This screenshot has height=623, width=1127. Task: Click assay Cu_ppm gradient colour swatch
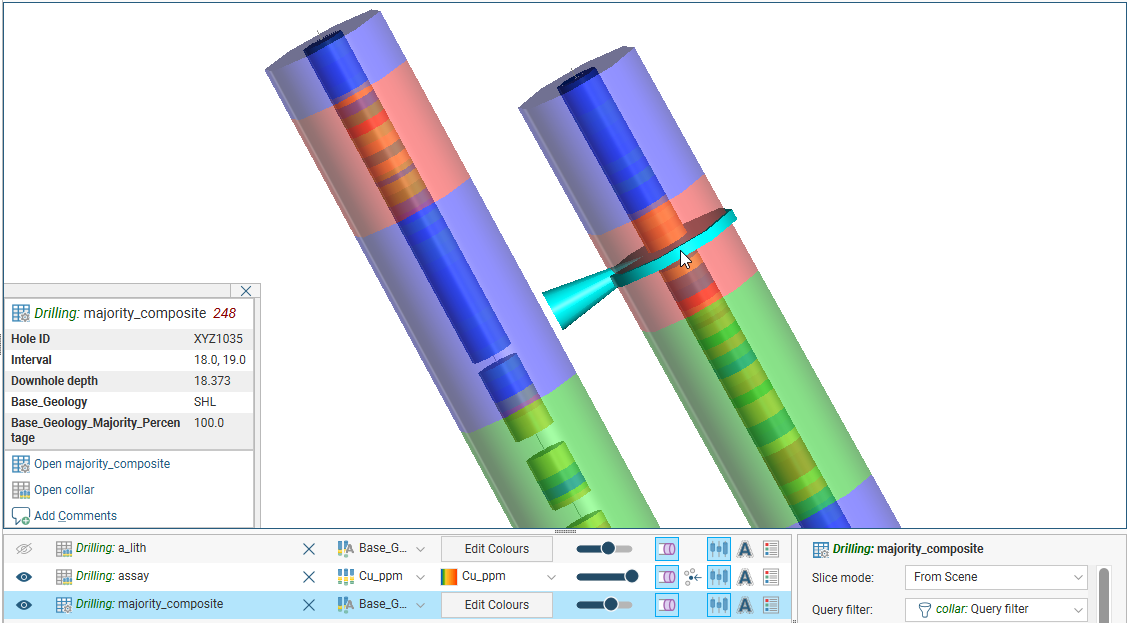pos(448,577)
